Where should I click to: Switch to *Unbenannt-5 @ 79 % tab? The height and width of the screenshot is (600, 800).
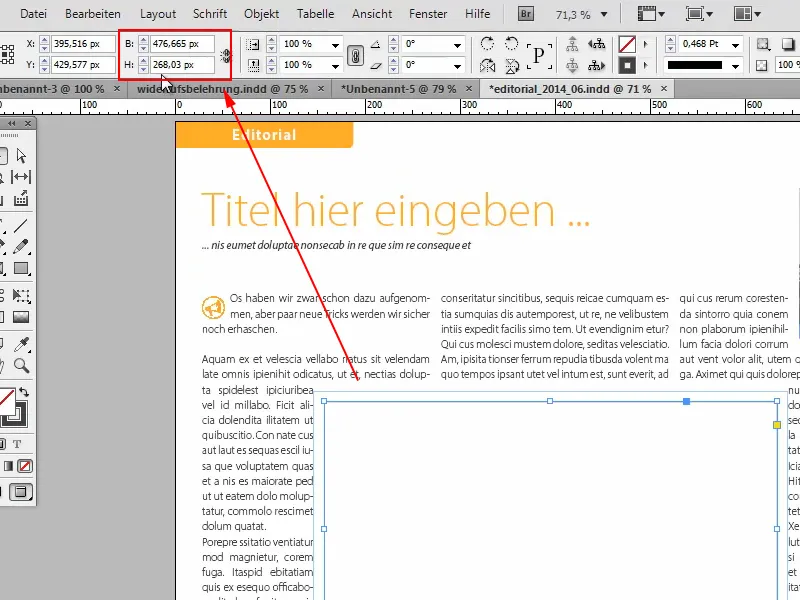[x=398, y=89]
